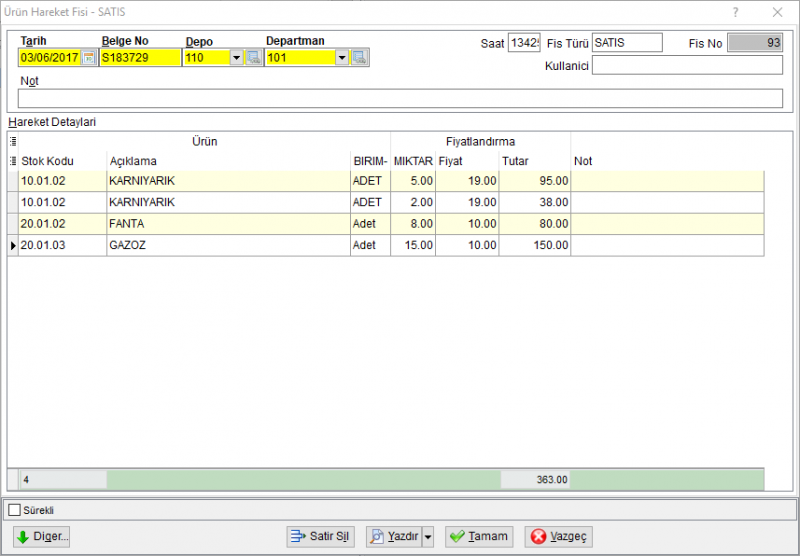Image resolution: width=800 pixels, height=556 pixels.
Task: Expand the Departman dropdown arrow
Action: point(342,58)
